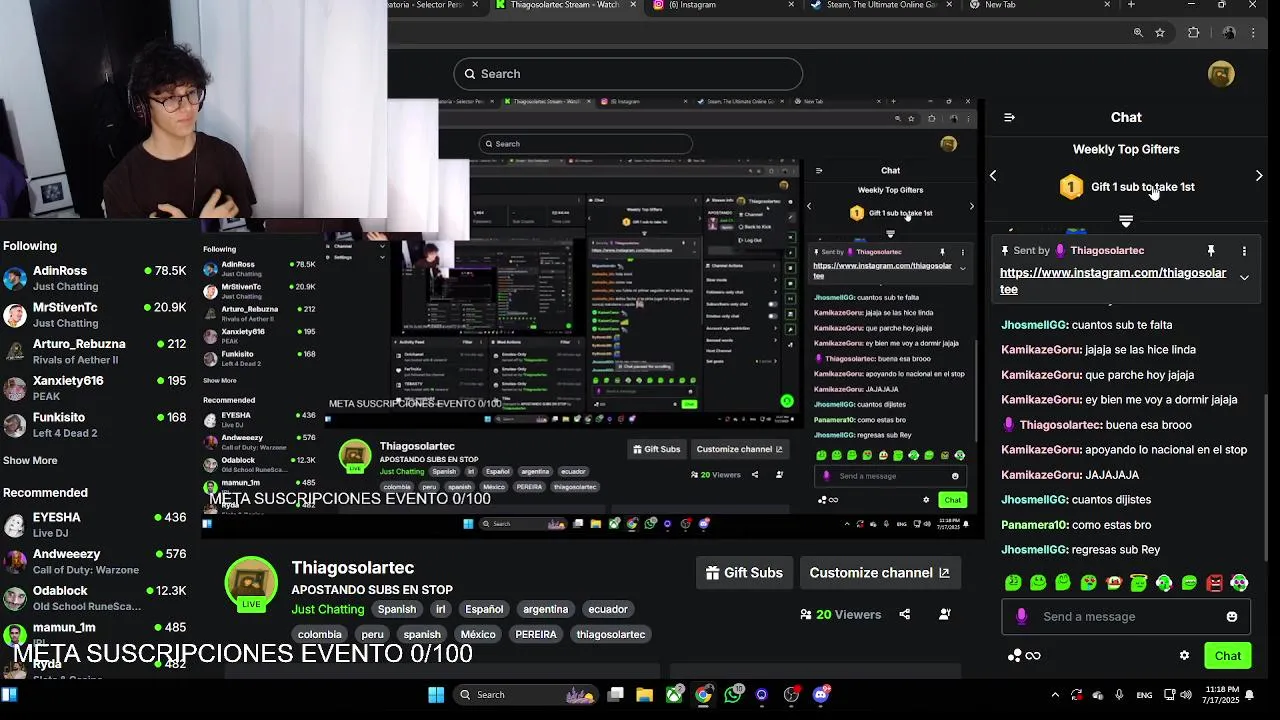Select the Spanish tag
The height and width of the screenshot is (720, 1280).
(x=397, y=609)
